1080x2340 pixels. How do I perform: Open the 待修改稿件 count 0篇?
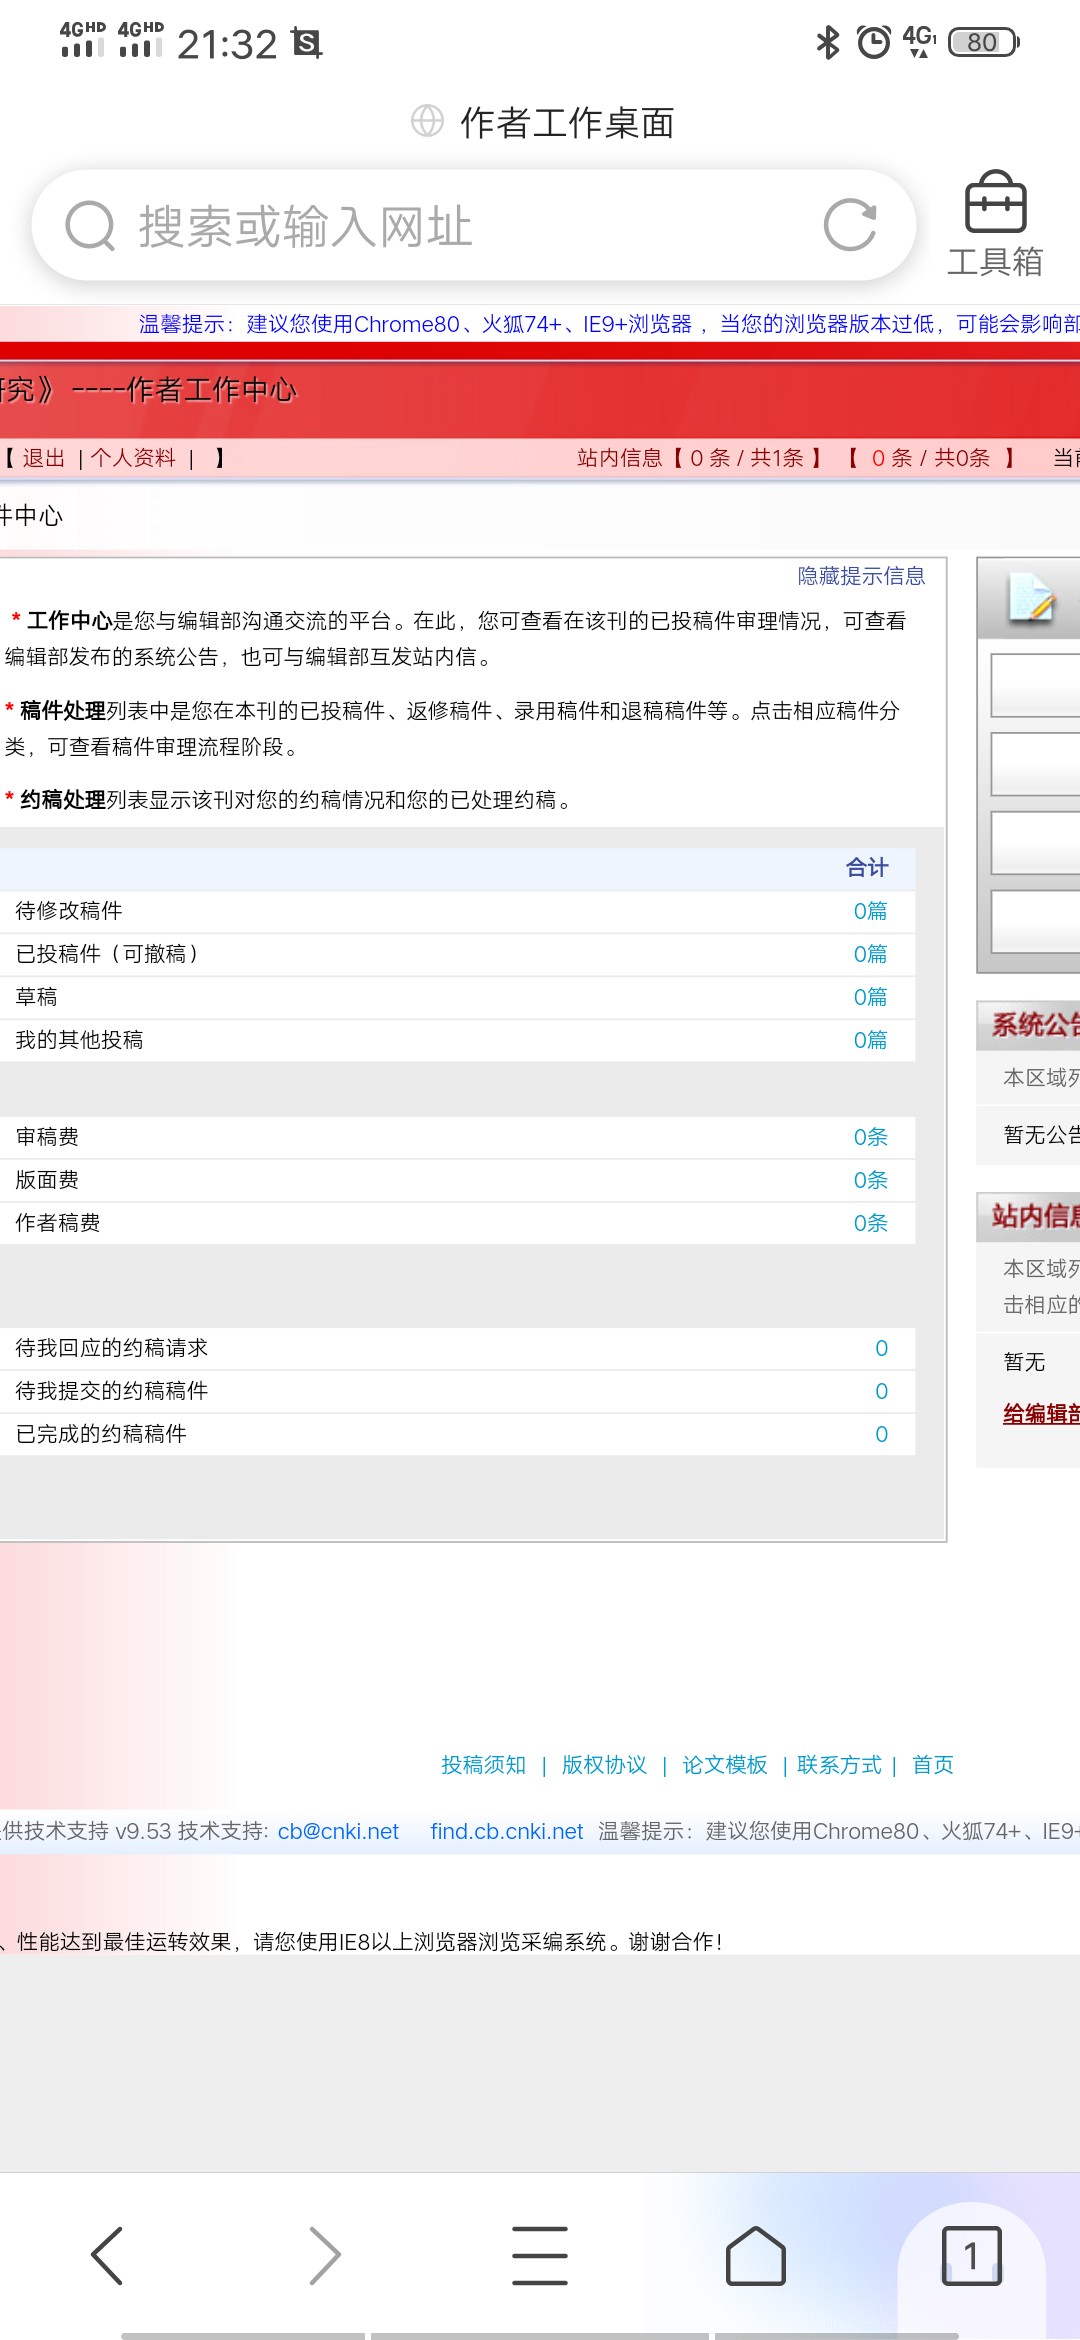(x=870, y=911)
